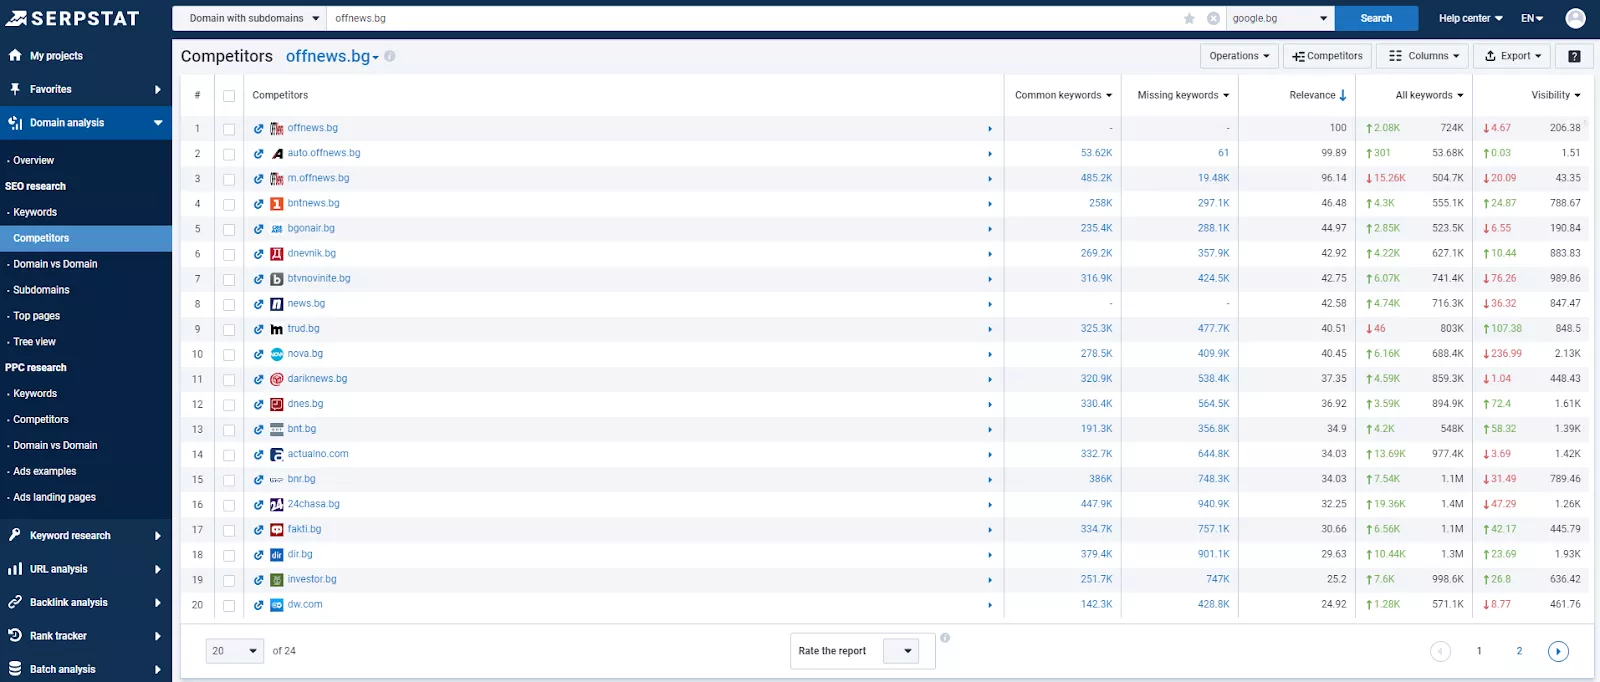Open the offnews.bg domain title dropdown

point(332,56)
